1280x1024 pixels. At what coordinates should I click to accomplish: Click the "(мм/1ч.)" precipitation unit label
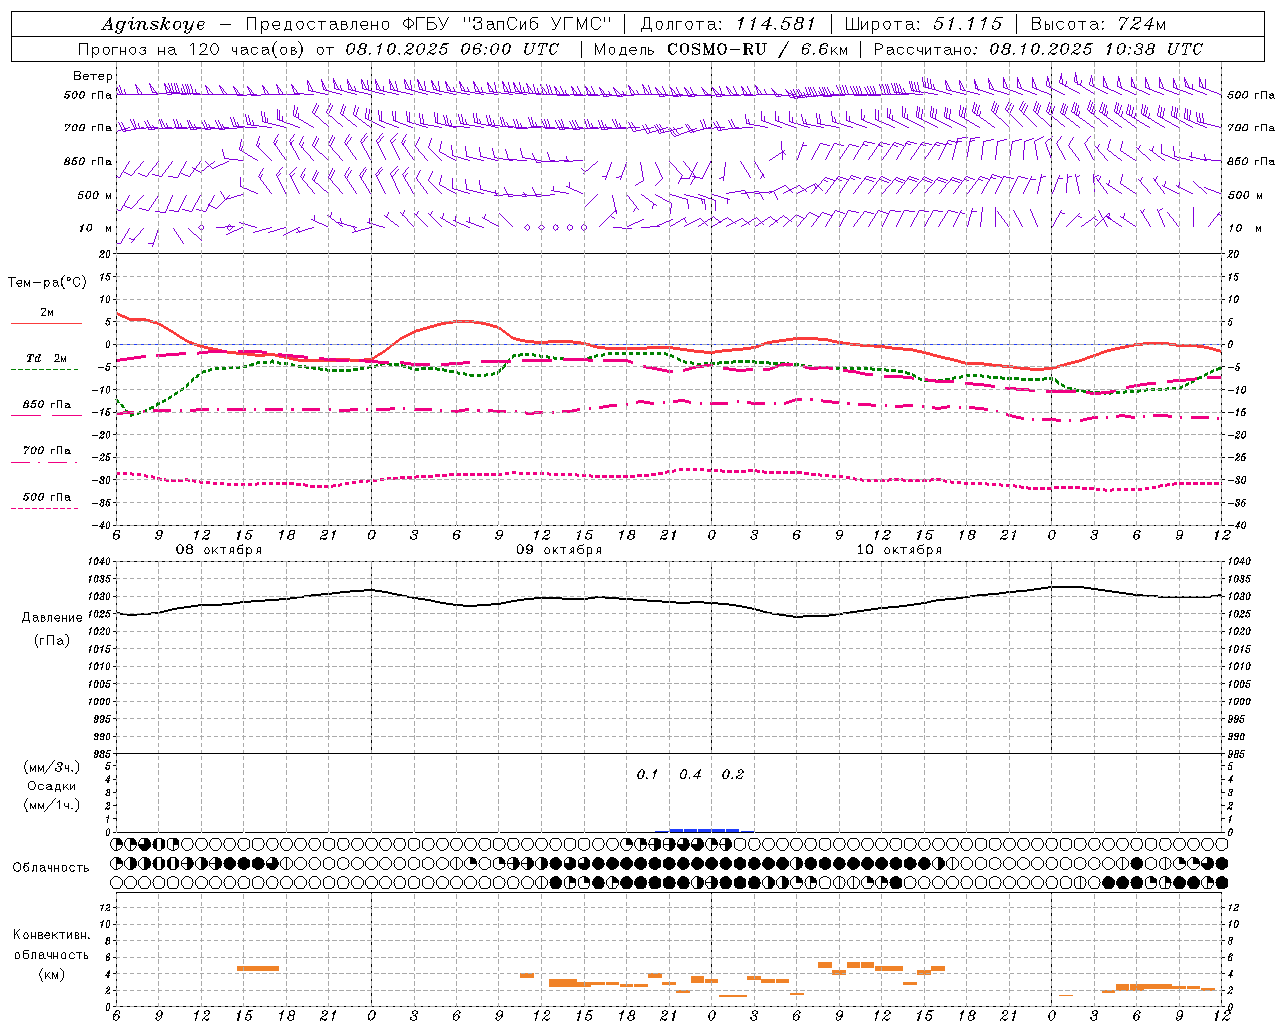pyautogui.click(x=52, y=805)
